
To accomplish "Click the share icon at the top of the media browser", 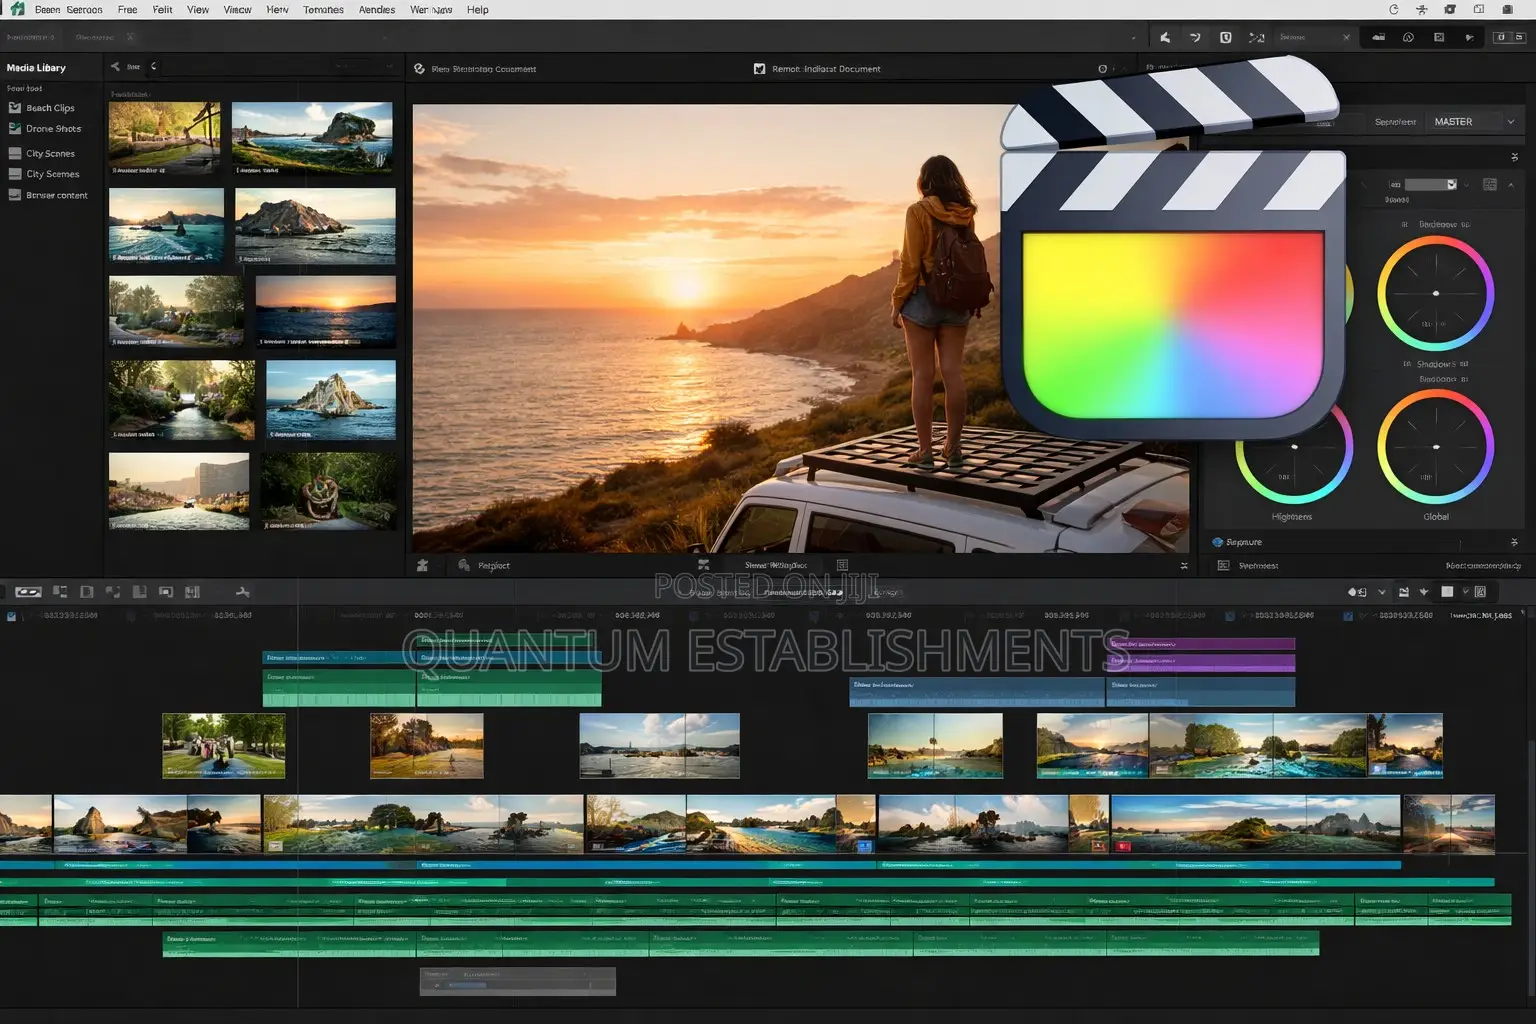I will click(x=115, y=67).
